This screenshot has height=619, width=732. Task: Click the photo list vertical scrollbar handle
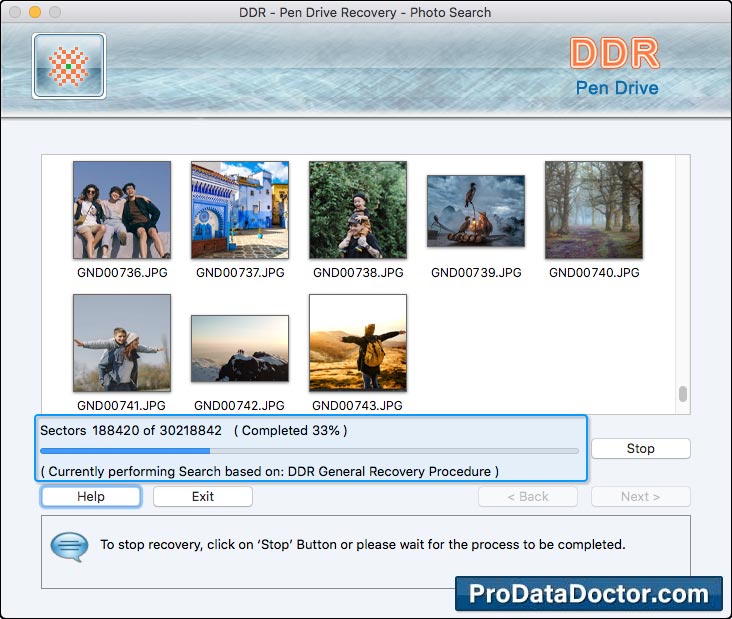tap(683, 394)
